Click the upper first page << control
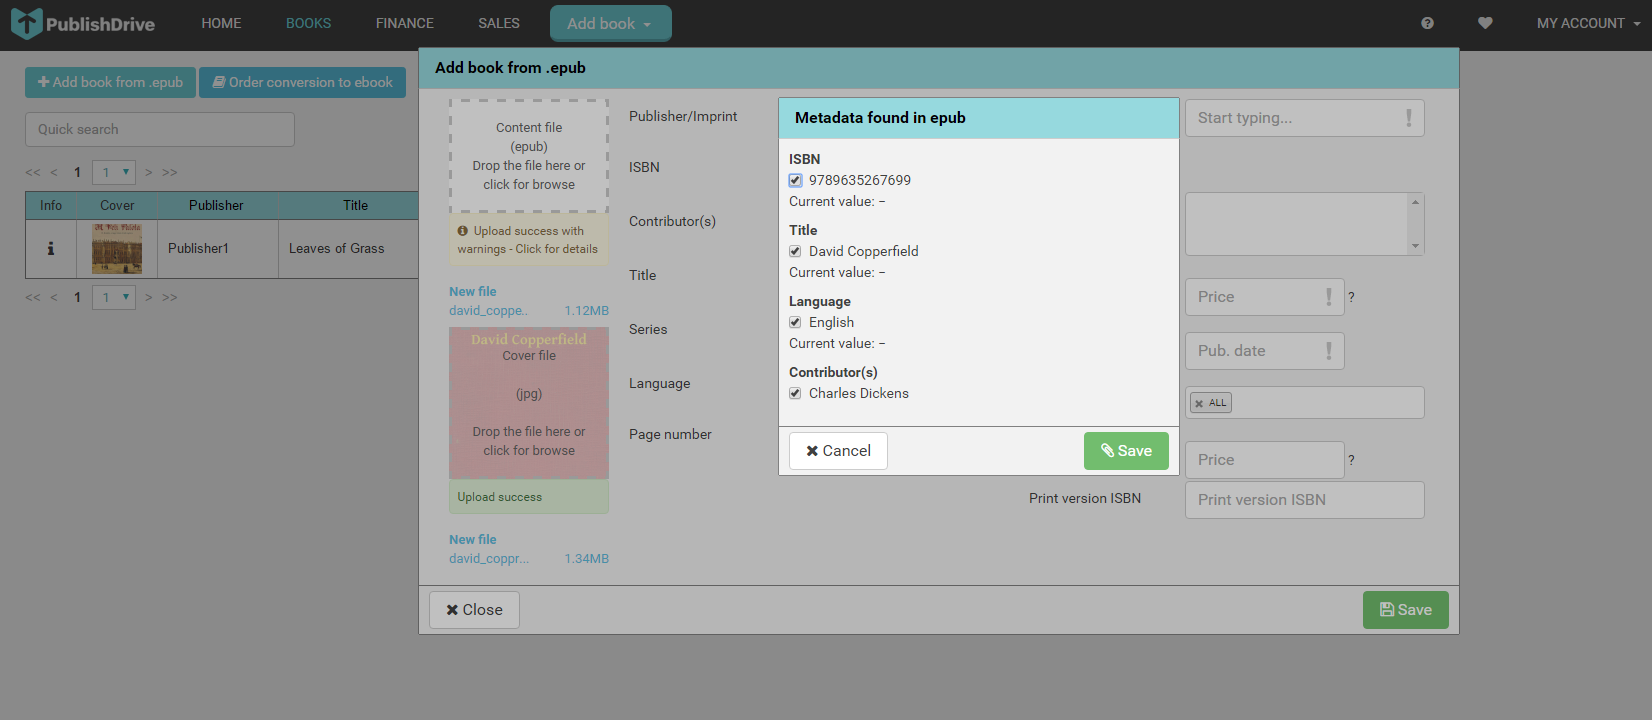The image size is (1652, 720). (33, 172)
